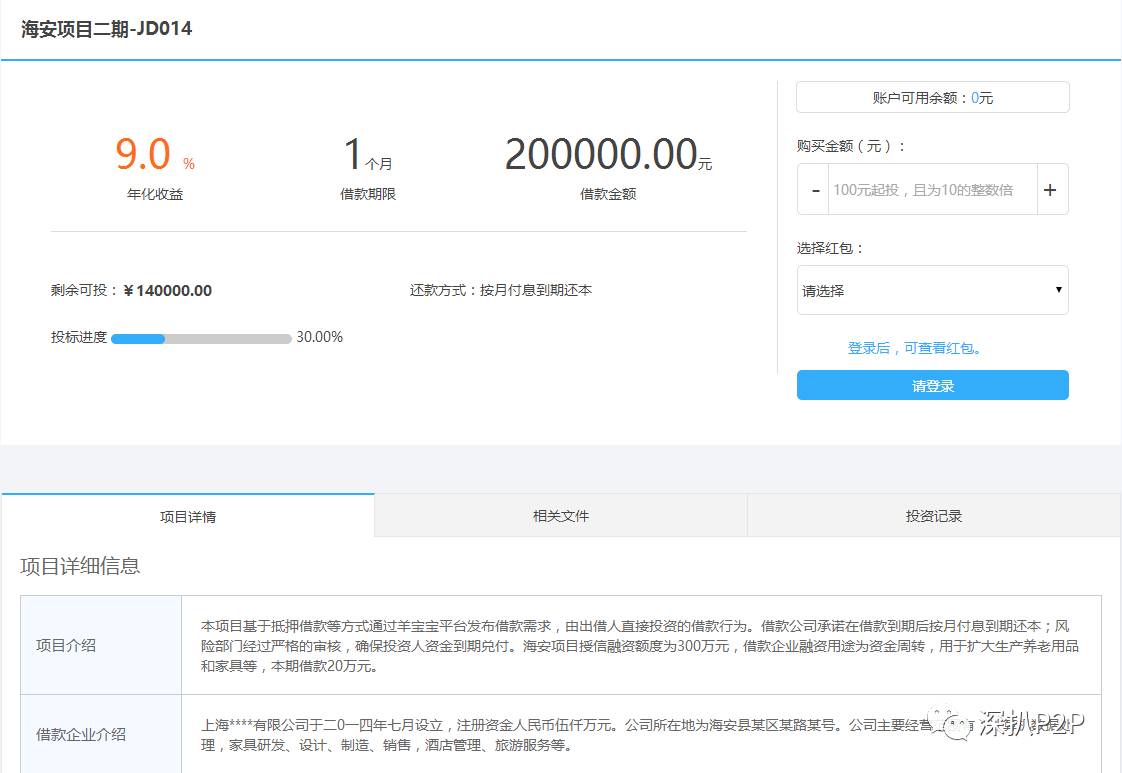The height and width of the screenshot is (773, 1122).
Task: Click the 购买金额（元） label
Action: [852, 146]
